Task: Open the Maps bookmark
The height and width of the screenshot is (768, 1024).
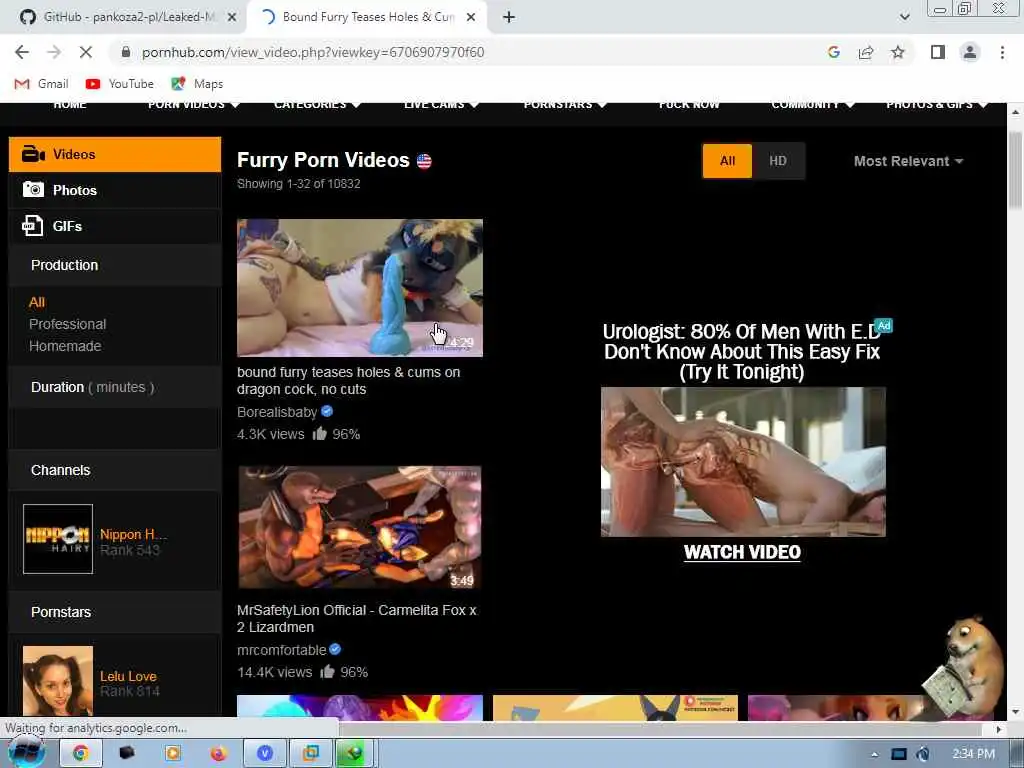Action: pos(197,84)
